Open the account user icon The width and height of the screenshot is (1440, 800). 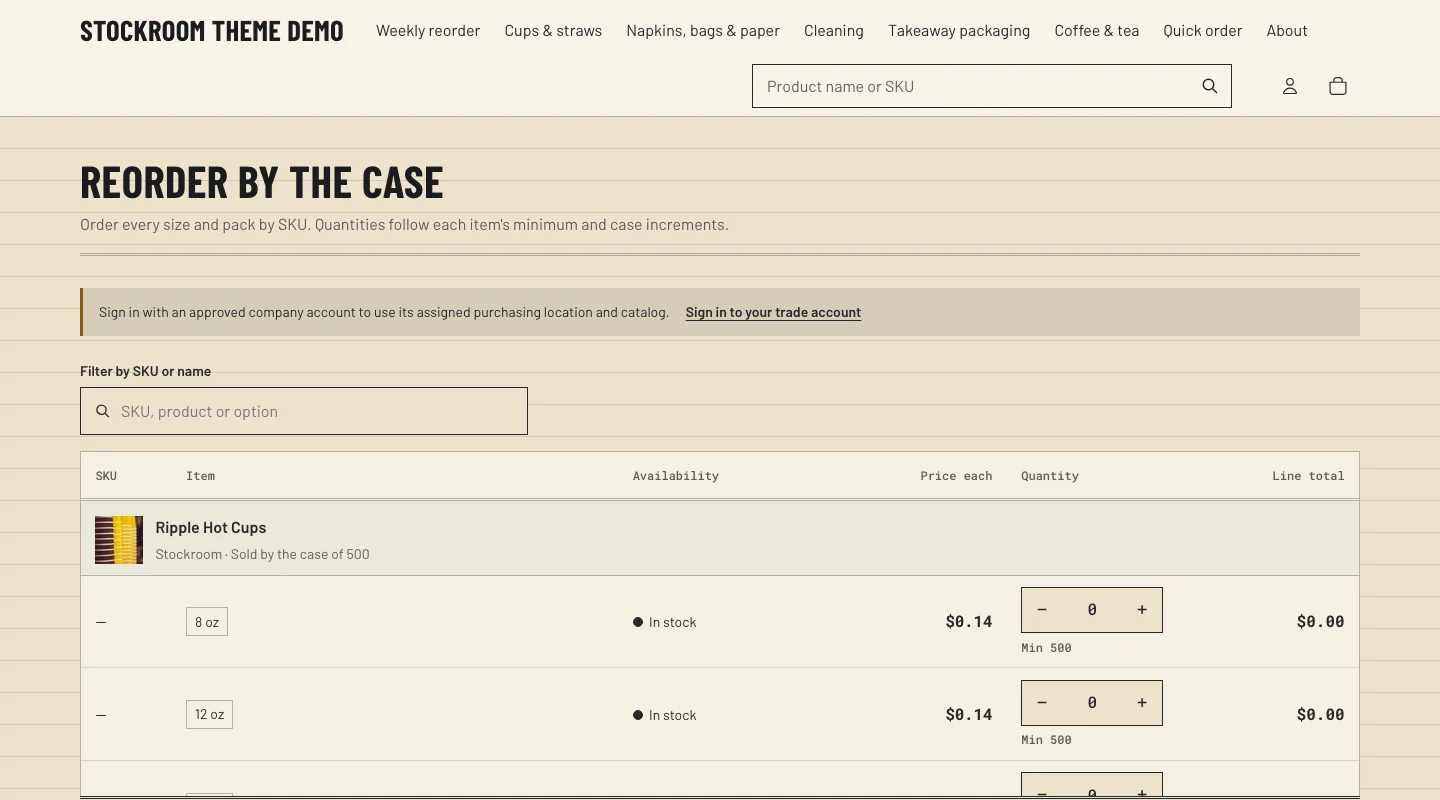point(1290,86)
